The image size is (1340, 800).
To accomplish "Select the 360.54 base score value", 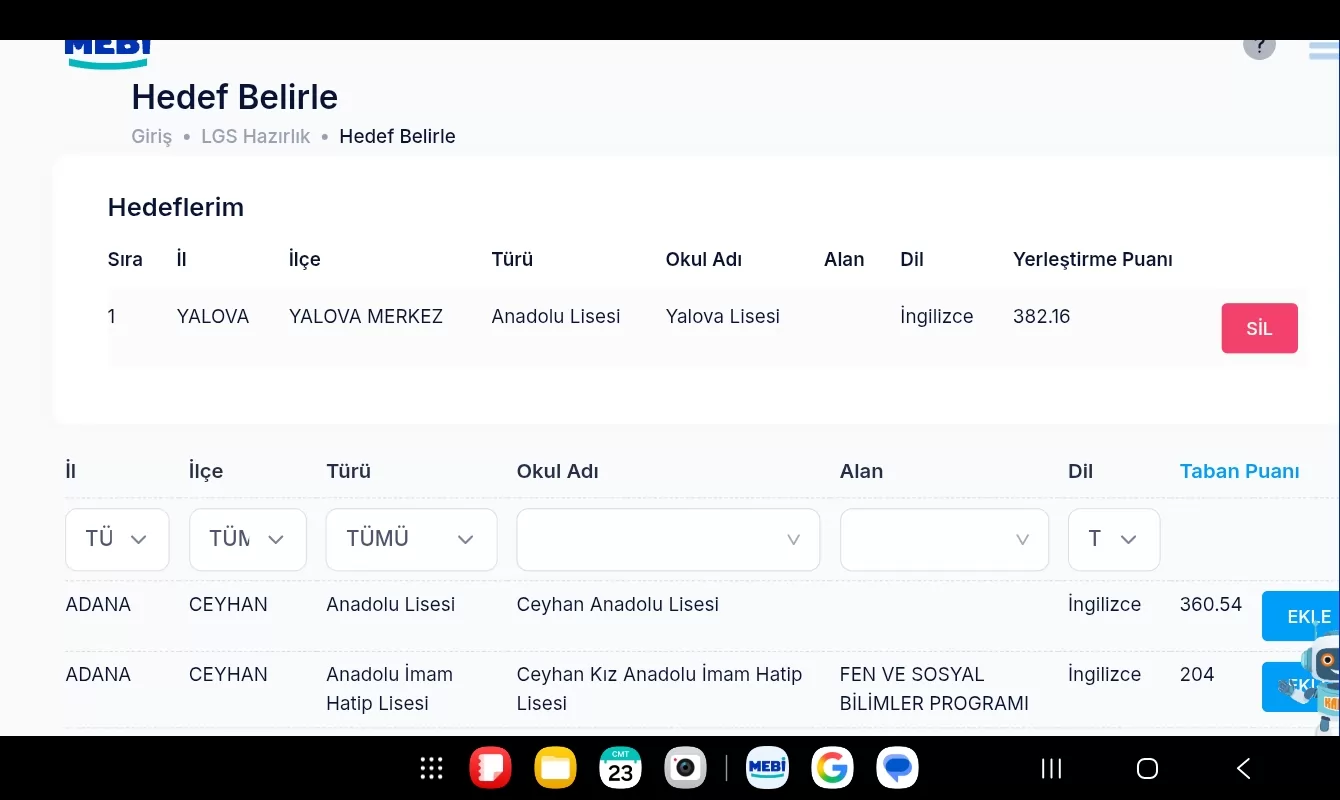I will [1210, 605].
